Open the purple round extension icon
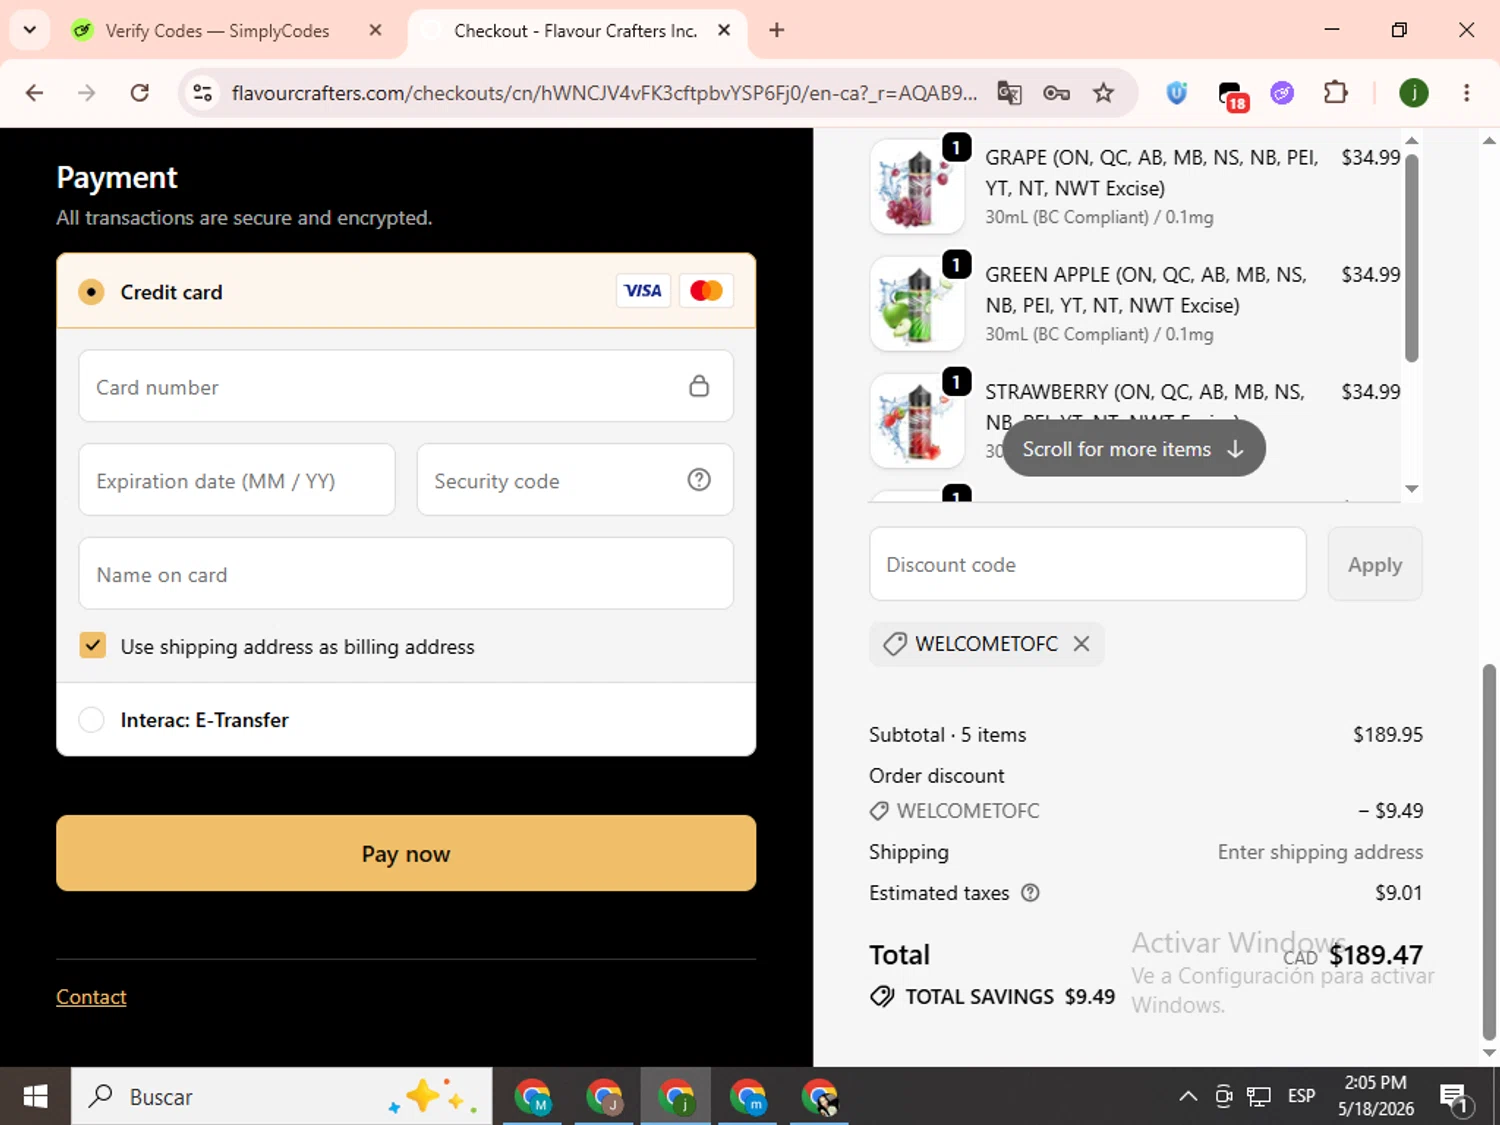Viewport: 1500px width, 1125px height. coord(1282,93)
